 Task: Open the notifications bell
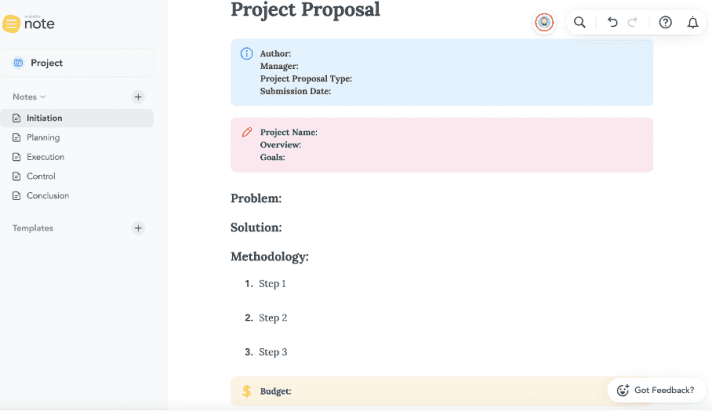click(x=692, y=22)
